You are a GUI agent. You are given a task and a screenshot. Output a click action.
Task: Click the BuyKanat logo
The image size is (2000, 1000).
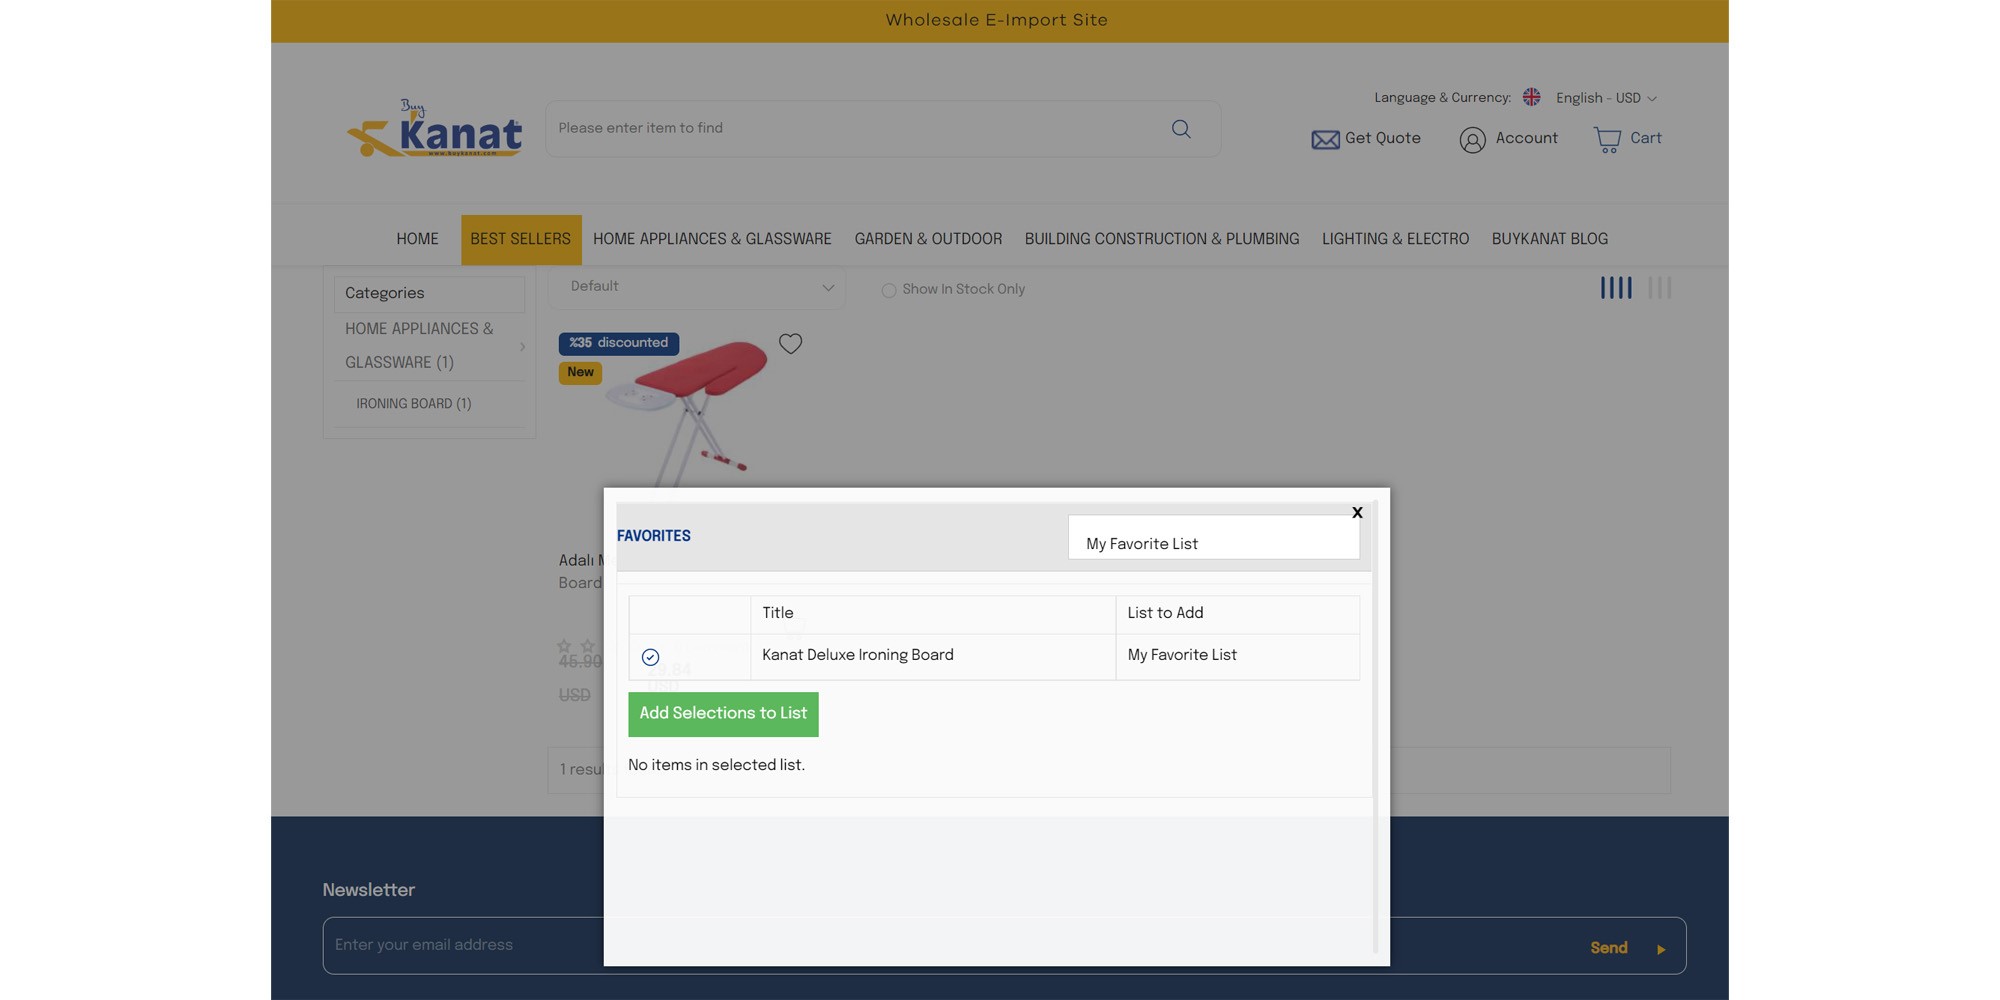click(434, 128)
